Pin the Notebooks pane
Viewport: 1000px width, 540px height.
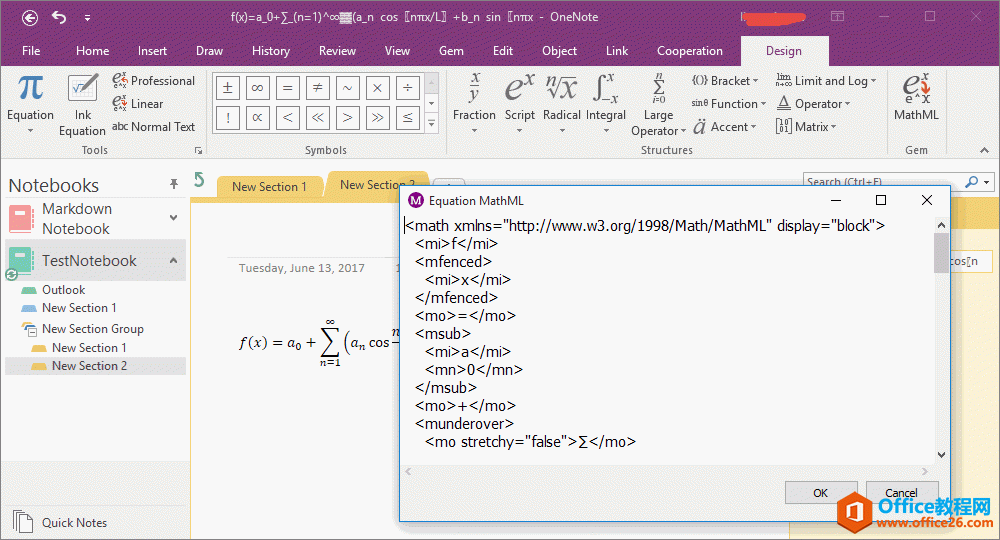(x=173, y=184)
